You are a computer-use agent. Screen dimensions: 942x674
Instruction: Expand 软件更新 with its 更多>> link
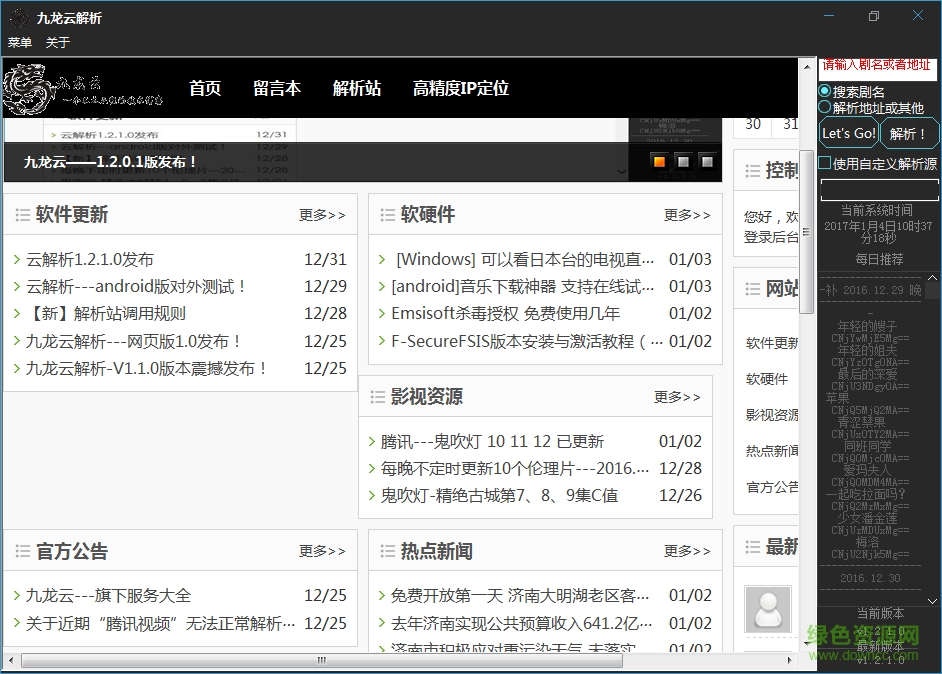[322, 215]
